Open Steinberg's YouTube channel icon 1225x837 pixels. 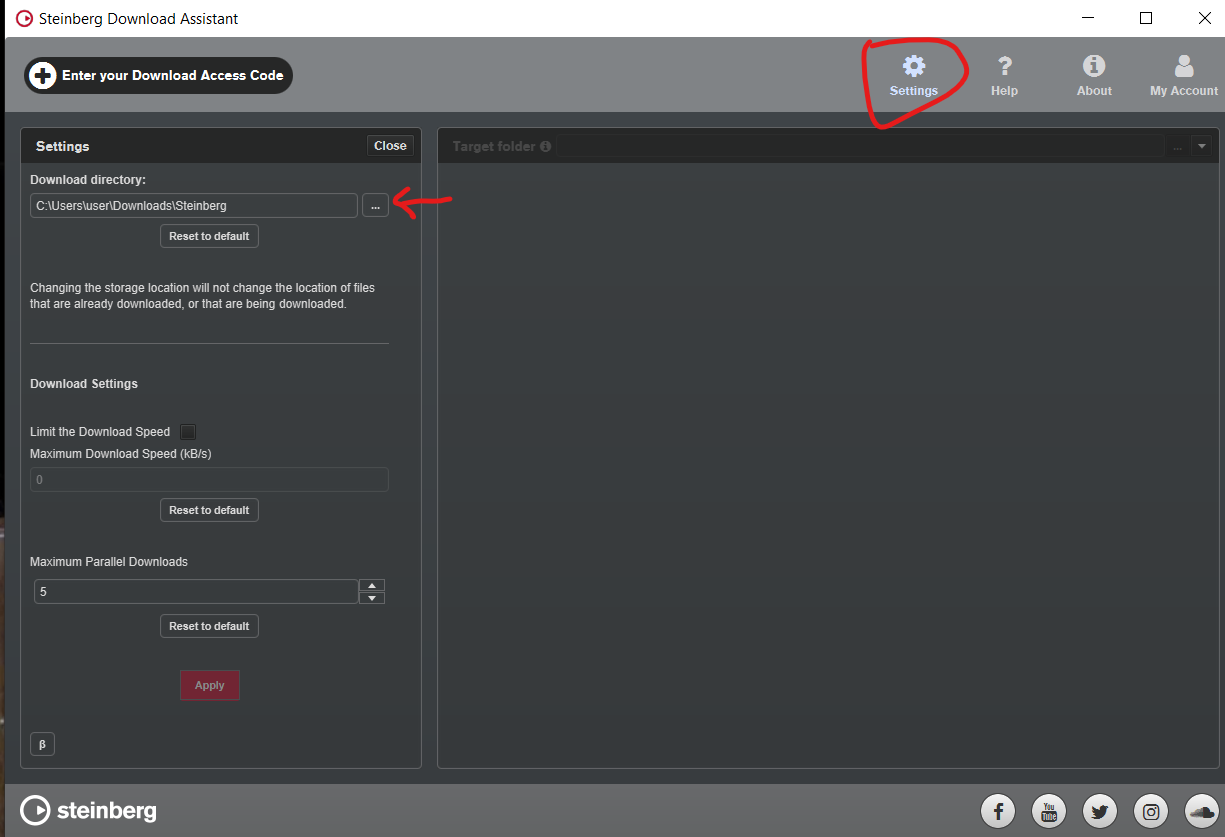click(x=1049, y=811)
